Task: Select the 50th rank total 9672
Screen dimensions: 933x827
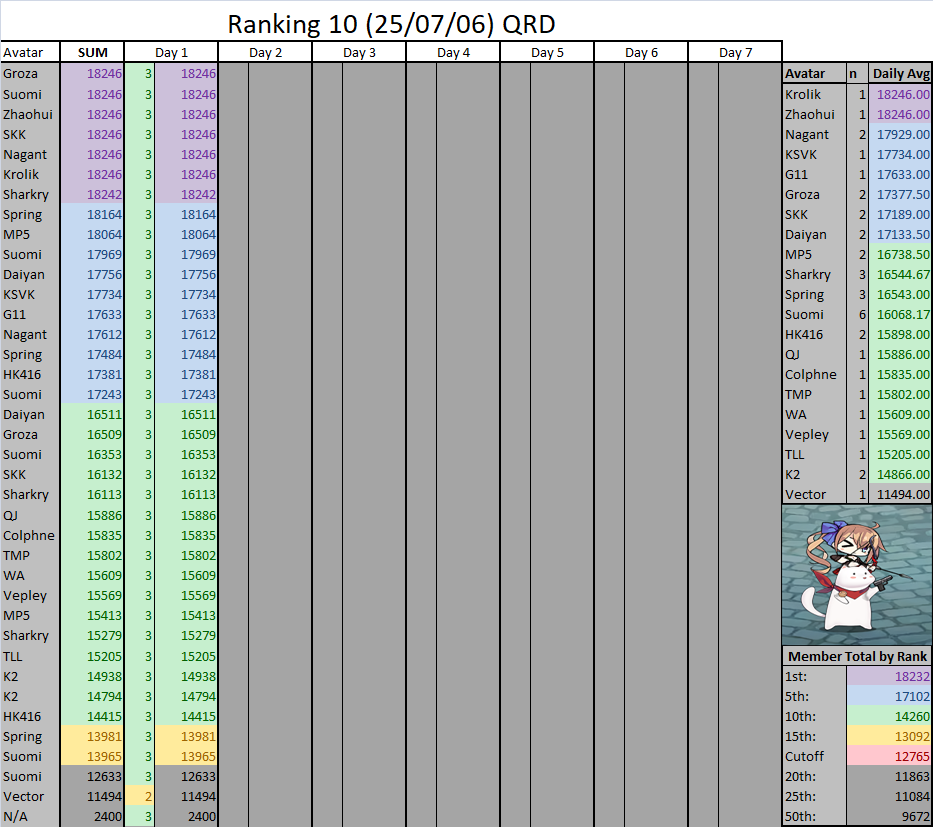Action: click(x=889, y=816)
